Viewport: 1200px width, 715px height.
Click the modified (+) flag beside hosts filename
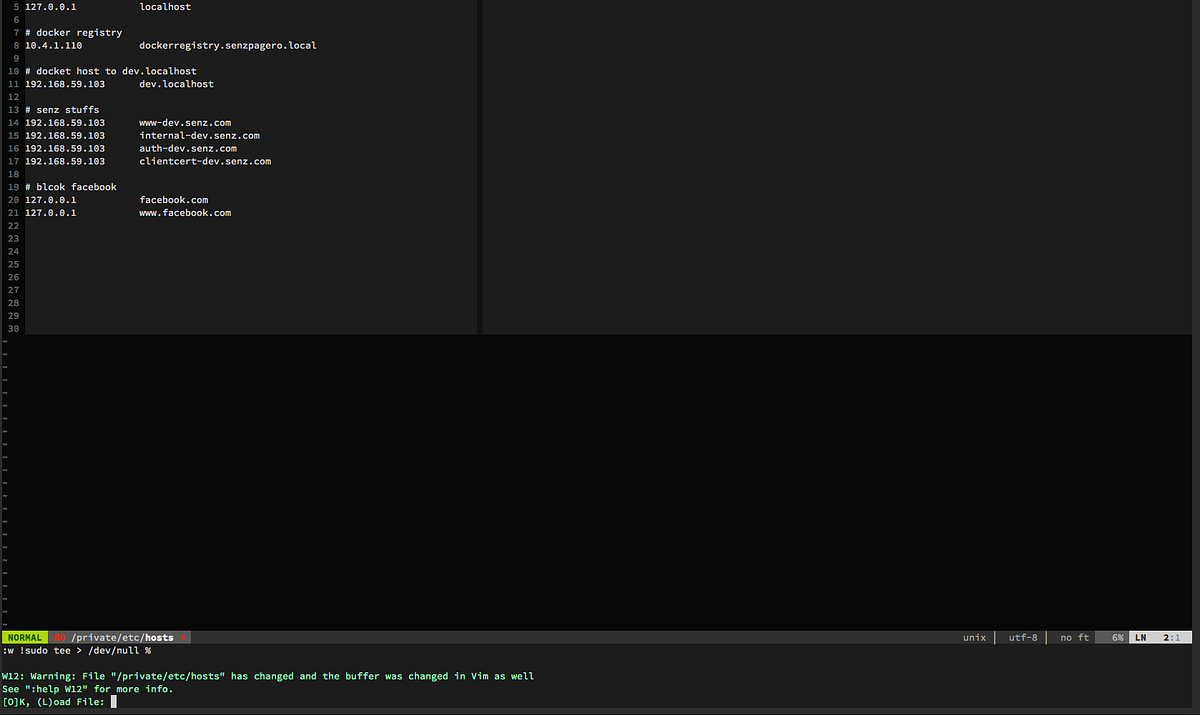pos(183,637)
